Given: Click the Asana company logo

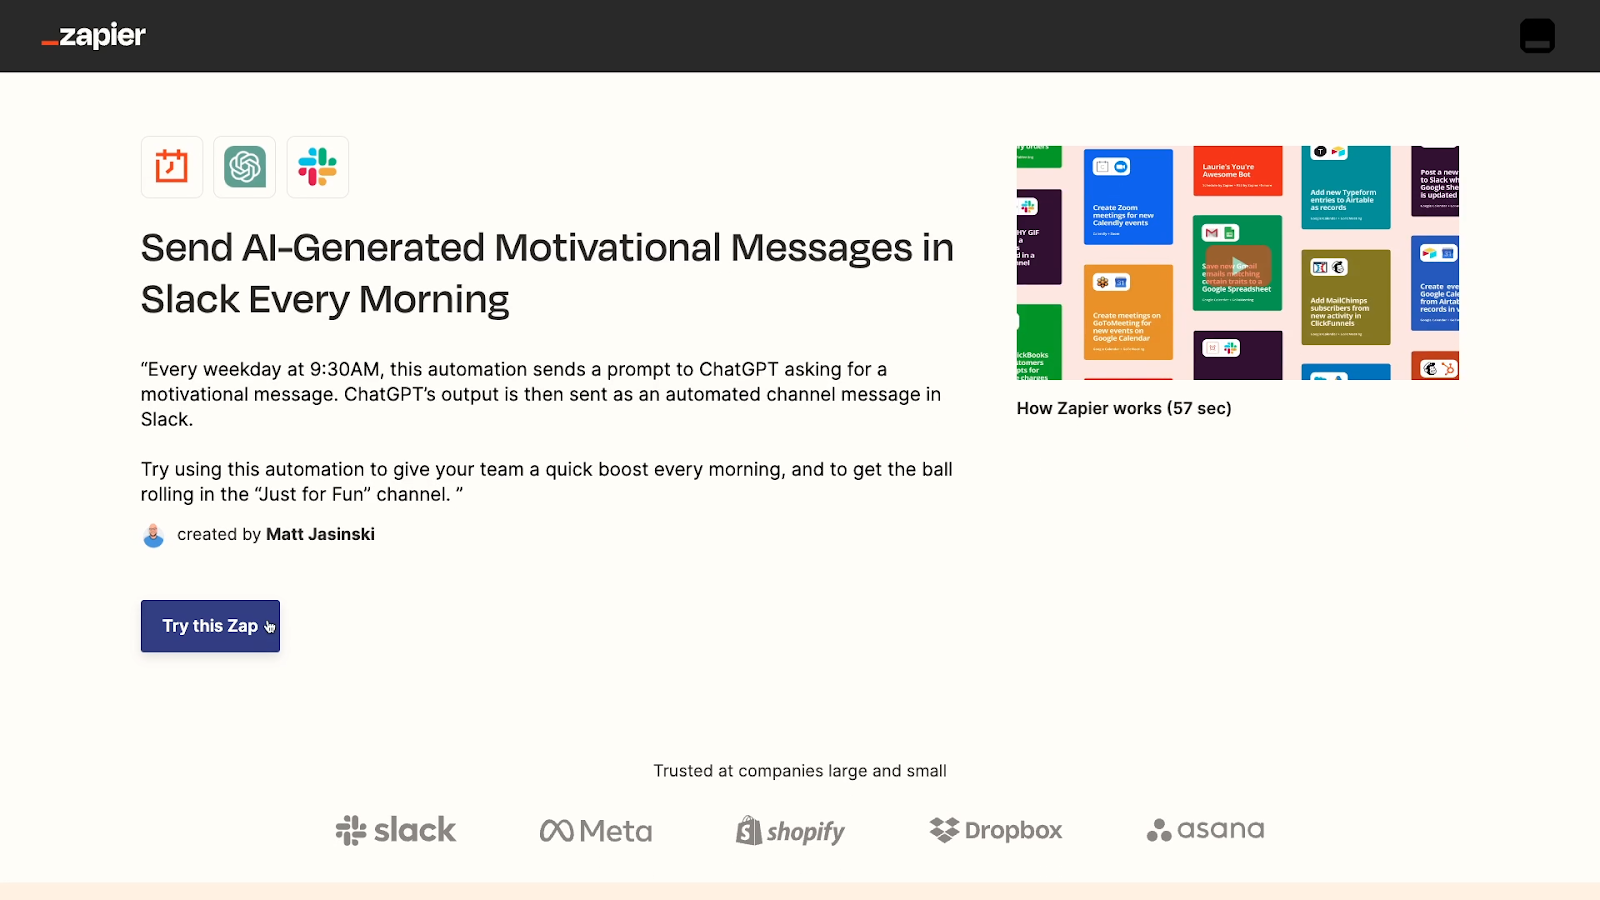Looking at the screenshot, I should point(1205,830).
